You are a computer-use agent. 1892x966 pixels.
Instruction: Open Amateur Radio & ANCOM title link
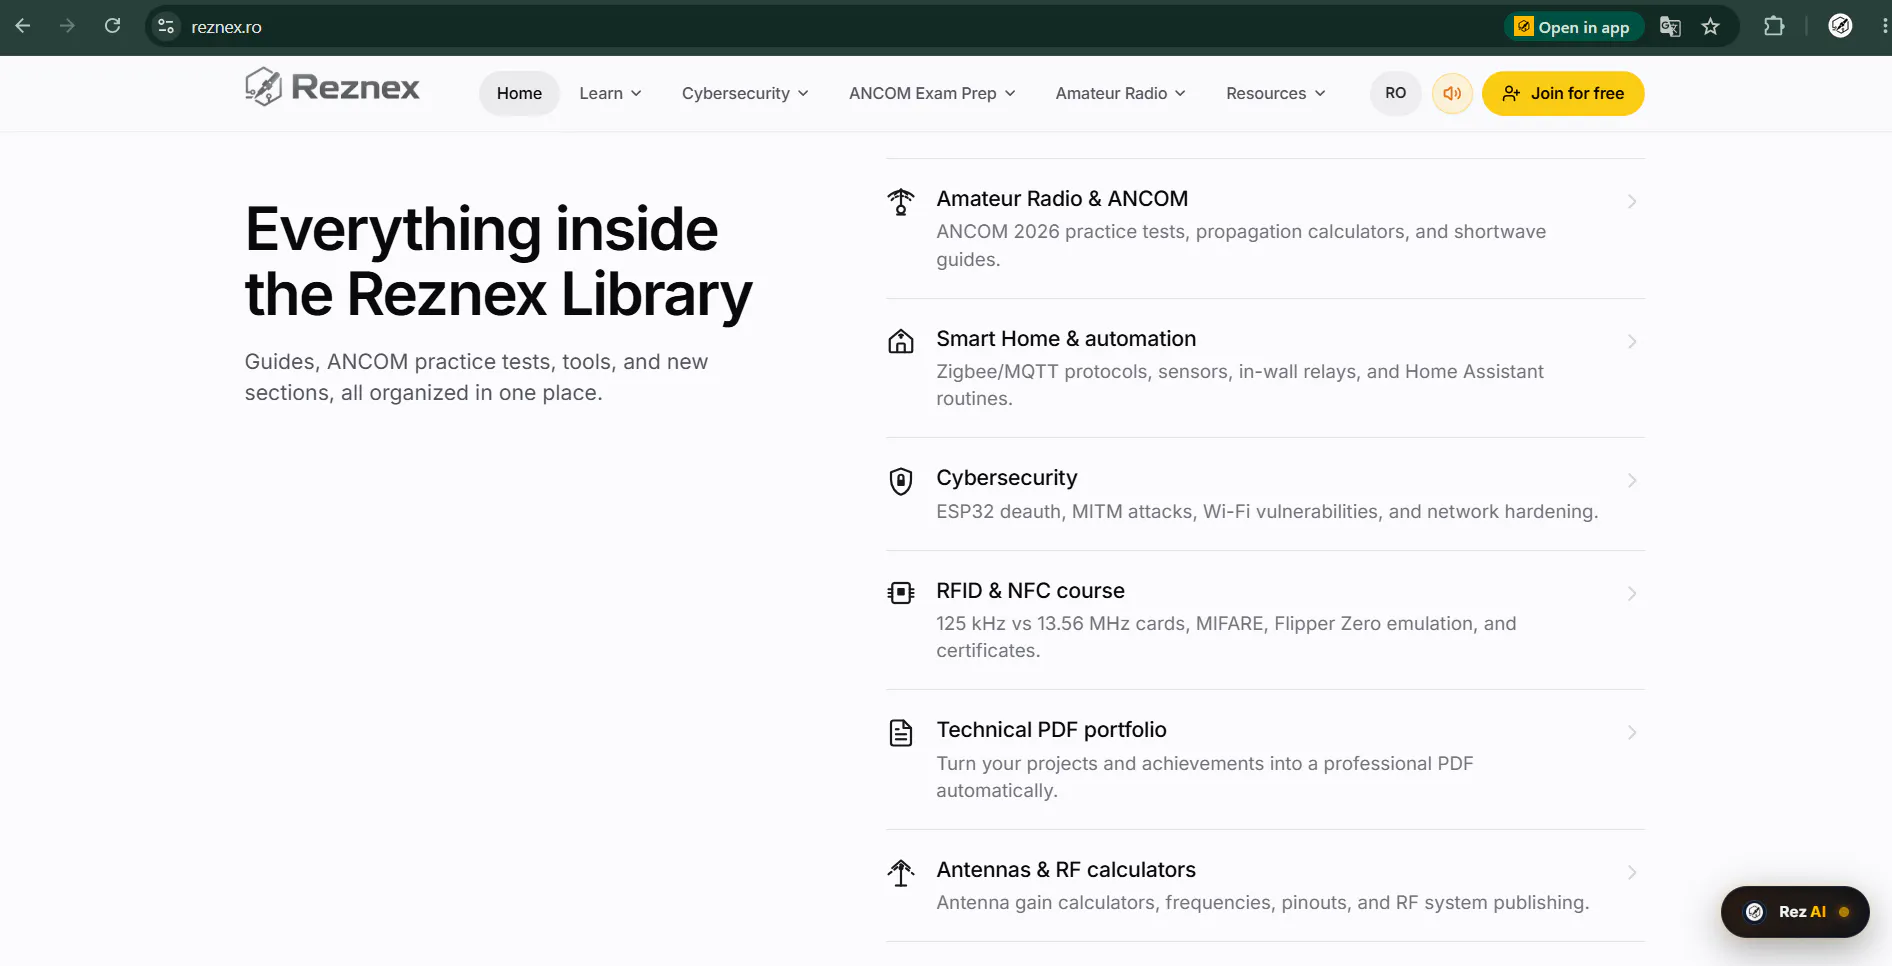pos(1062,198)
